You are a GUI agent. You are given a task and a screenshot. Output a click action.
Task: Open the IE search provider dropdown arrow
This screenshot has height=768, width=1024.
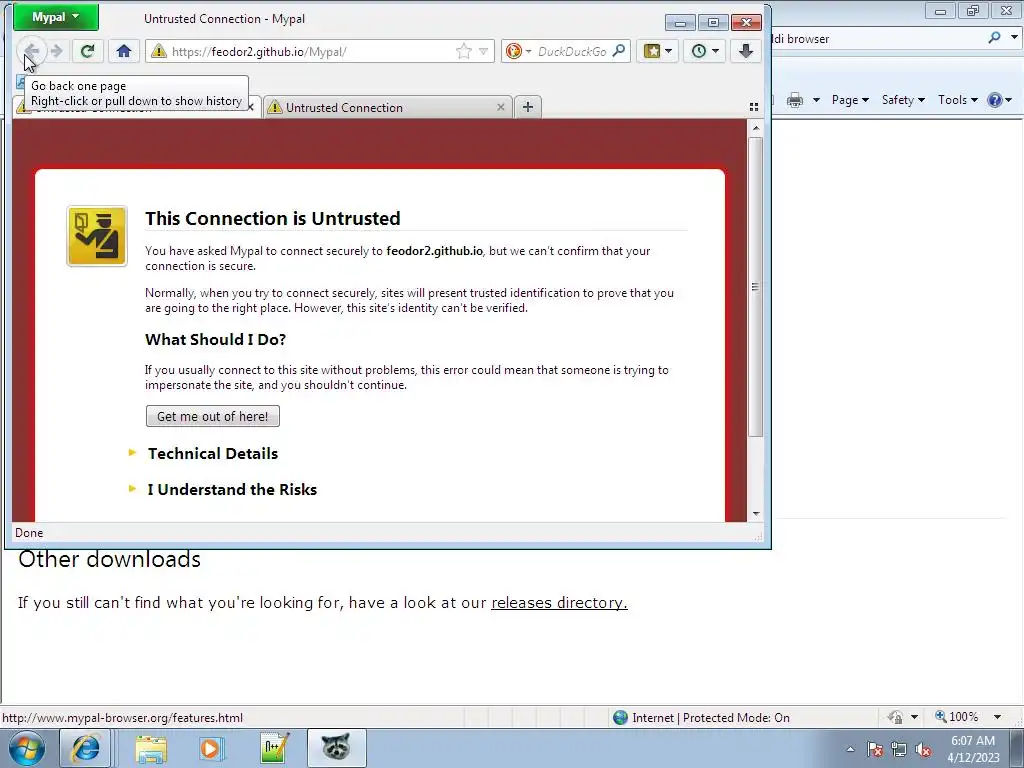pos(1014,38)
